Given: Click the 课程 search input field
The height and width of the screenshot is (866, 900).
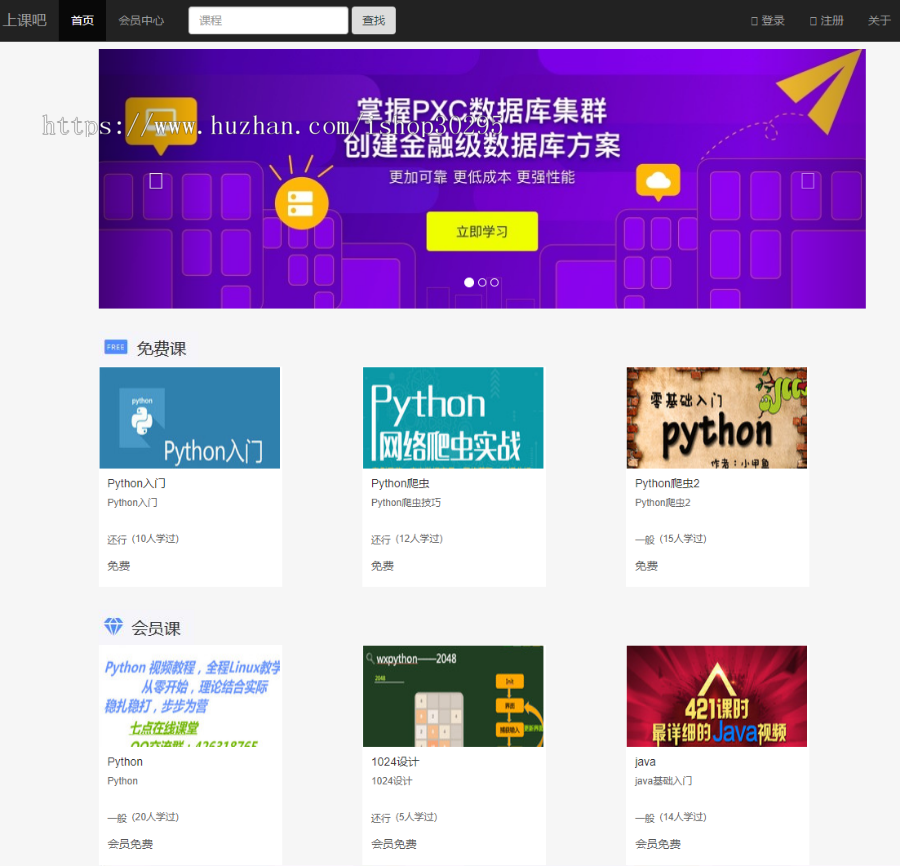Looking at the screenshot, I should [267, 19].
